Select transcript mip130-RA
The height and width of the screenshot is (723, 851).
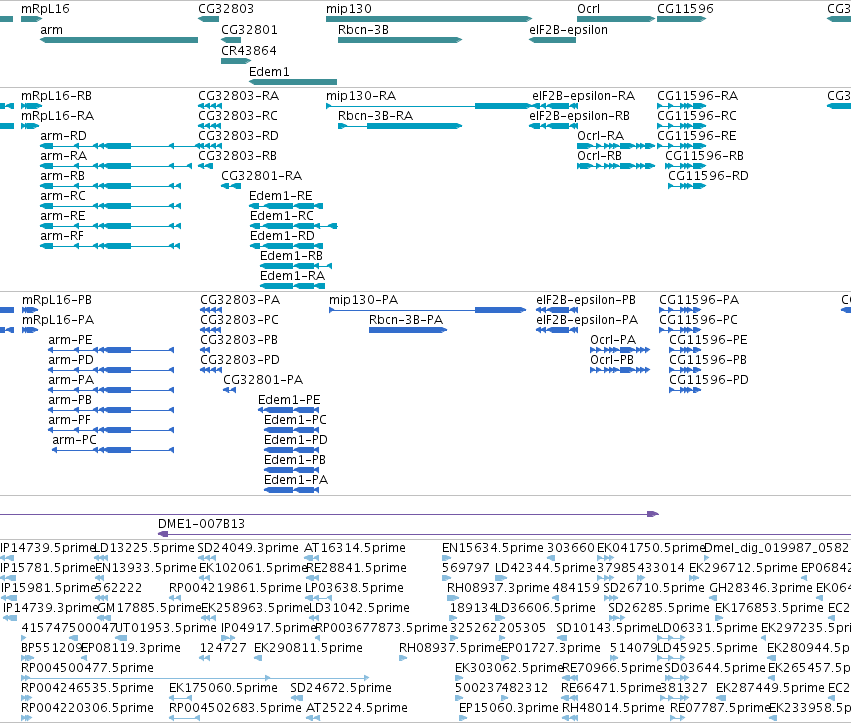[429, 106]
